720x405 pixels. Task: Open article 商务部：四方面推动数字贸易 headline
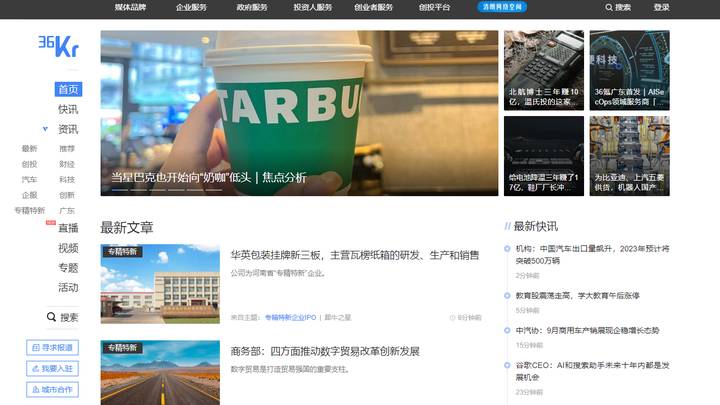(x=325, y=351)
